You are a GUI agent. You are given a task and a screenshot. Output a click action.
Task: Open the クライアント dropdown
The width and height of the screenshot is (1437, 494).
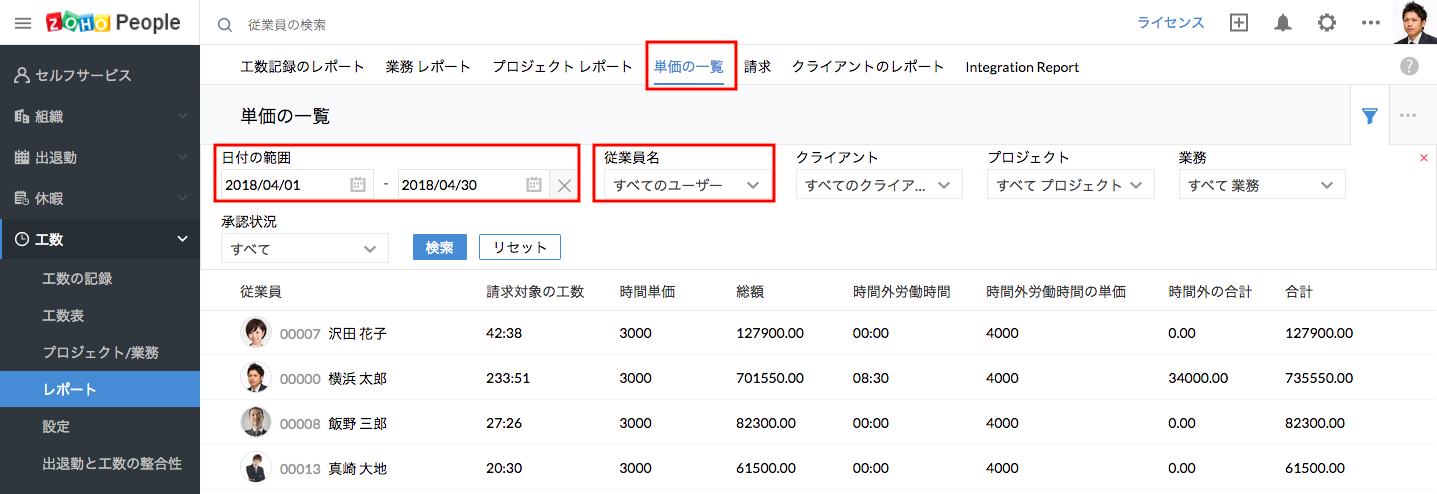click(x=878, y=185)
